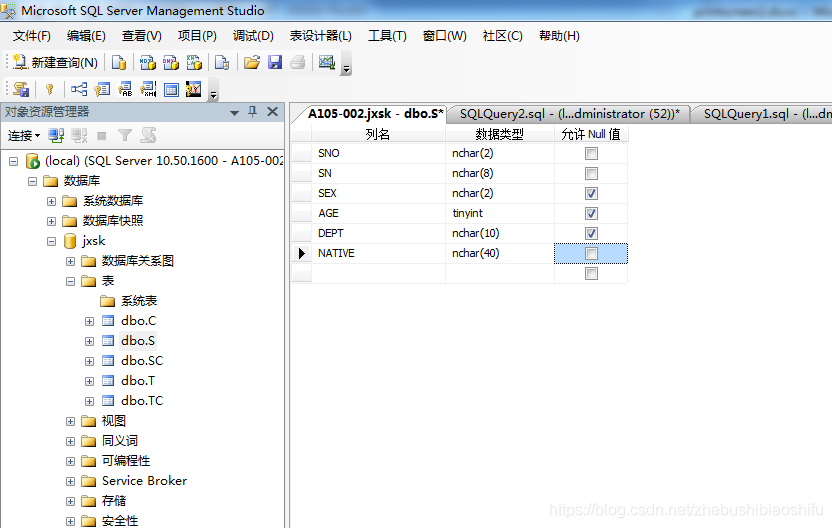Toggle Allow Null checkbox for SN
Image resolution: width=832 pixels, height=528 pixels.
591,174
